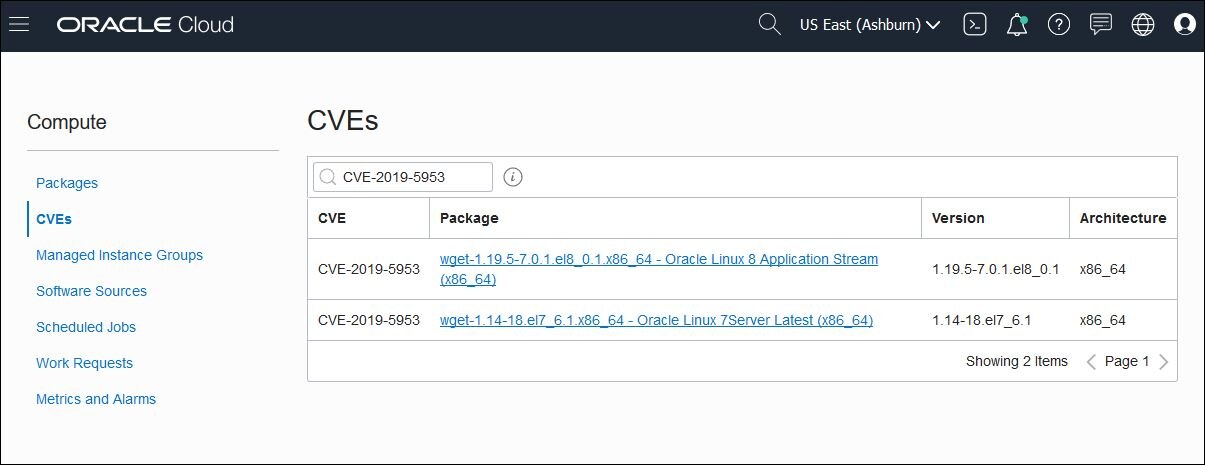Open the support chat icon
This screenshot has width=1205, height=465.
(1101, 25)
